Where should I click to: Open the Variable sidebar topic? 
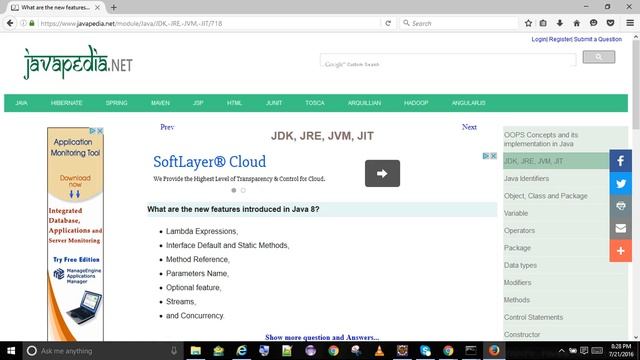(516, 213)
